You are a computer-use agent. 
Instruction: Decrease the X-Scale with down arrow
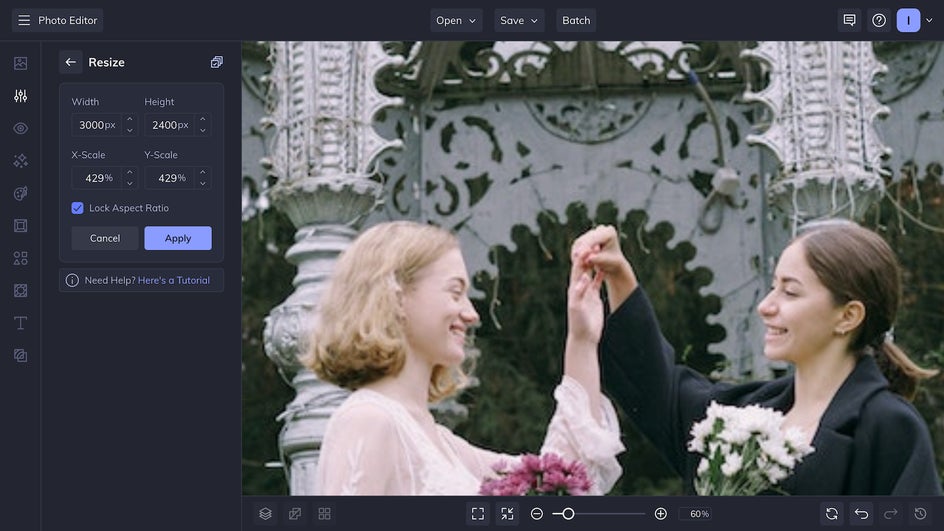129,183
